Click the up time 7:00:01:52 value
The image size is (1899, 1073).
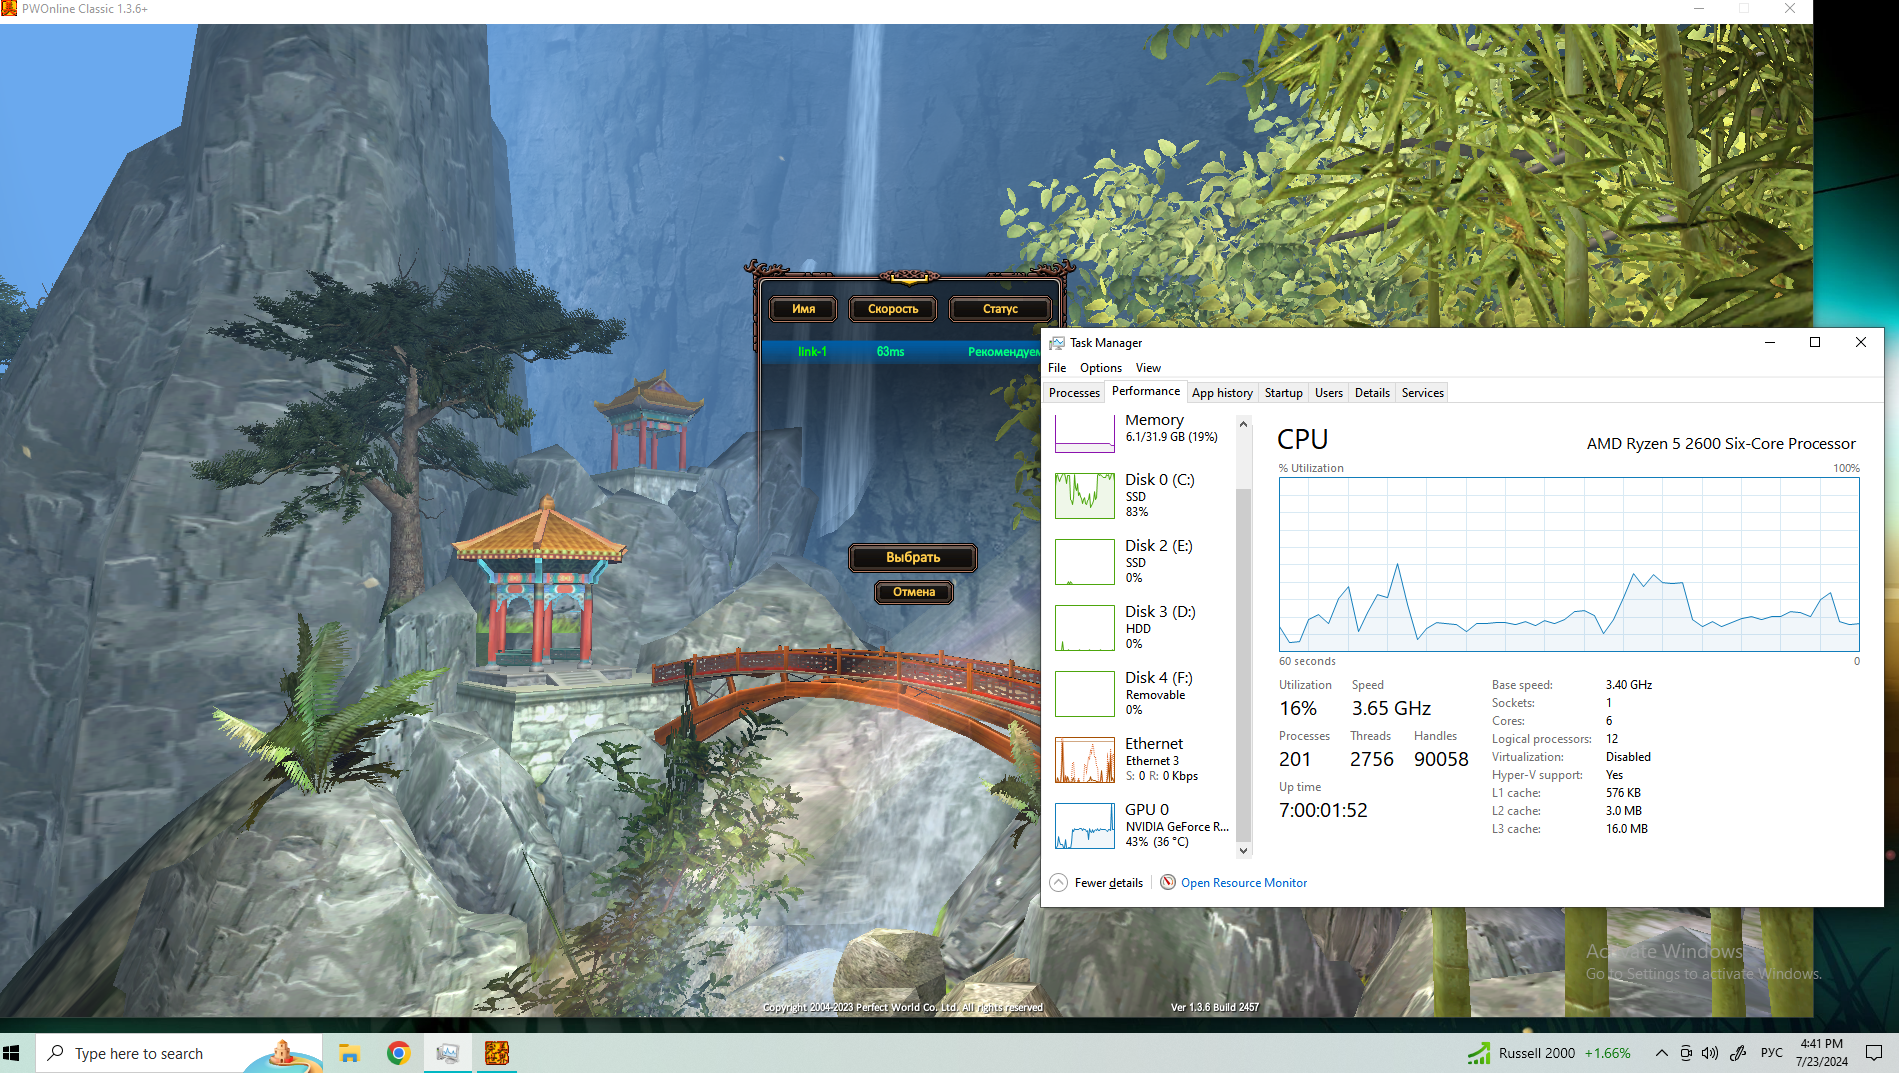(1323, 810)
